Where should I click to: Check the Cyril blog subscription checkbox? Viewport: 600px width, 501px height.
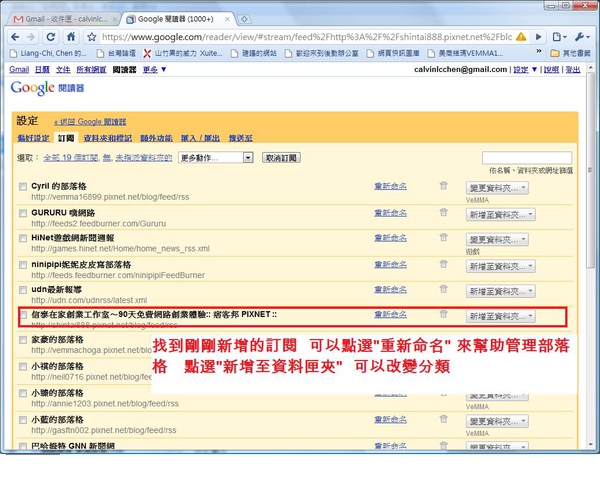click(22, 186)
